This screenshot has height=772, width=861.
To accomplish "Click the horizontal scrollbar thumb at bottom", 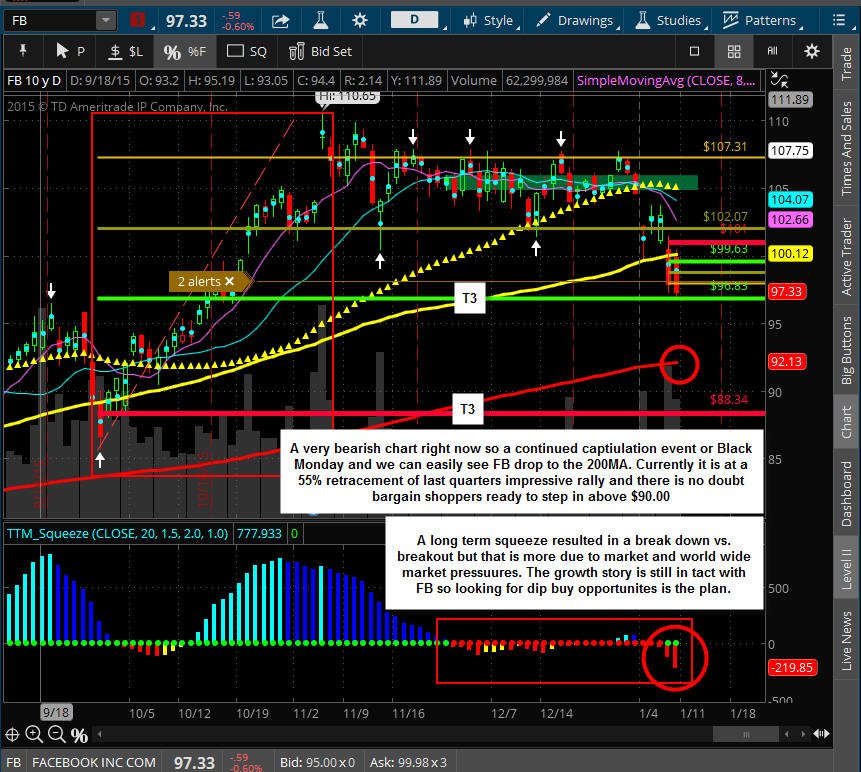I will tap(746, 734).
